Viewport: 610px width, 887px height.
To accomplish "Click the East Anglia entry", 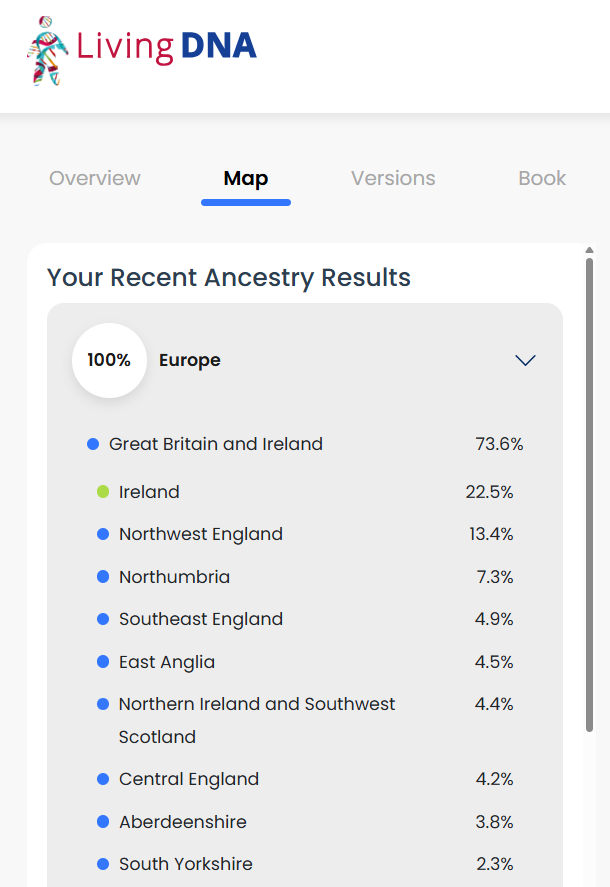I will click(x=305, y=661).
